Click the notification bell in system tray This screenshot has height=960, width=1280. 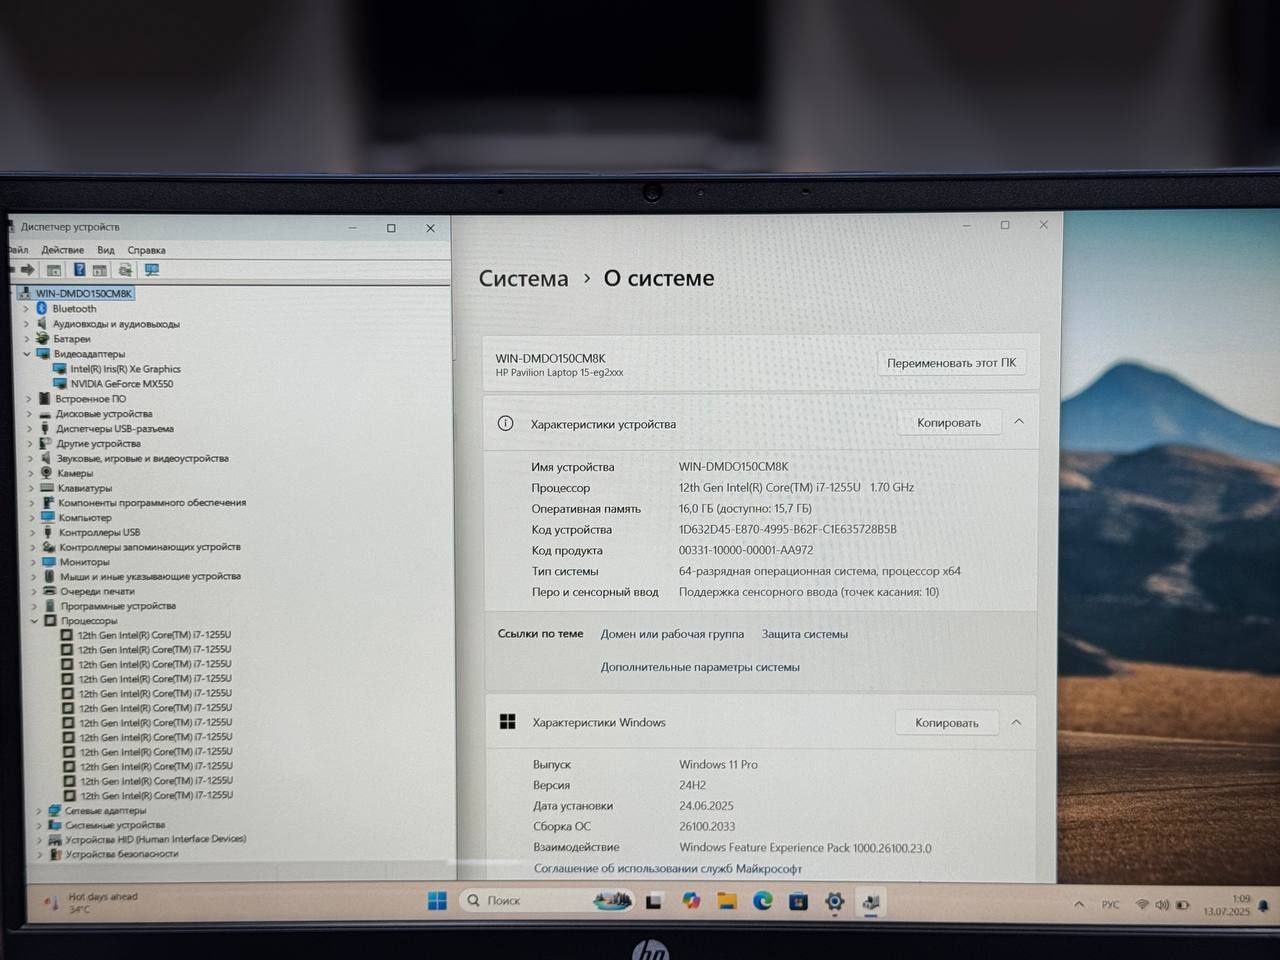[1263, 906]
